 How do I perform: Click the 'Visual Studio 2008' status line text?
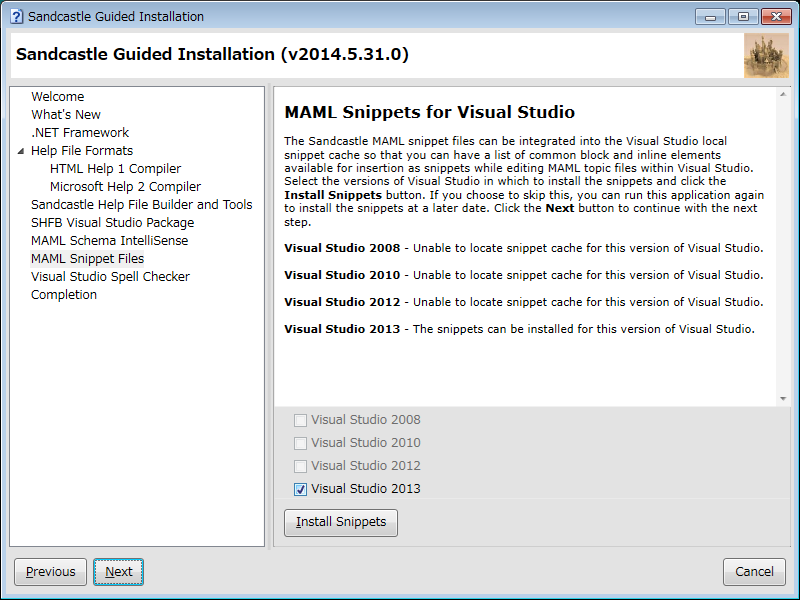[524, 248]
